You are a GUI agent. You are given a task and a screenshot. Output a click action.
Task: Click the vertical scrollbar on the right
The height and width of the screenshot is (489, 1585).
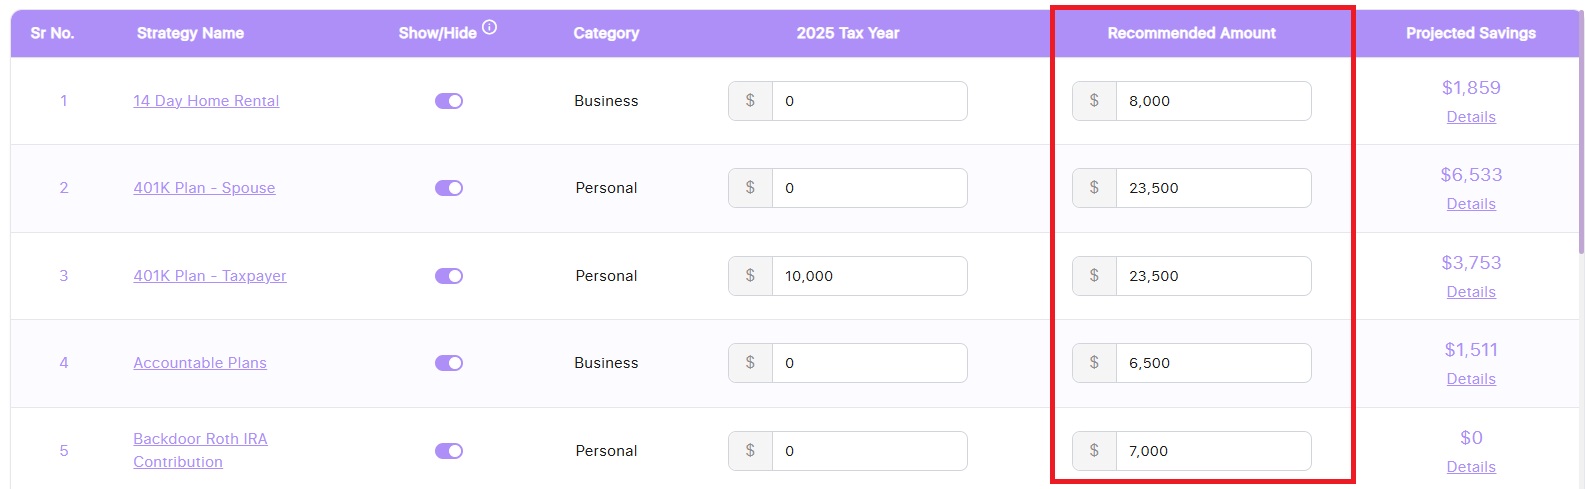[1581, 150]
